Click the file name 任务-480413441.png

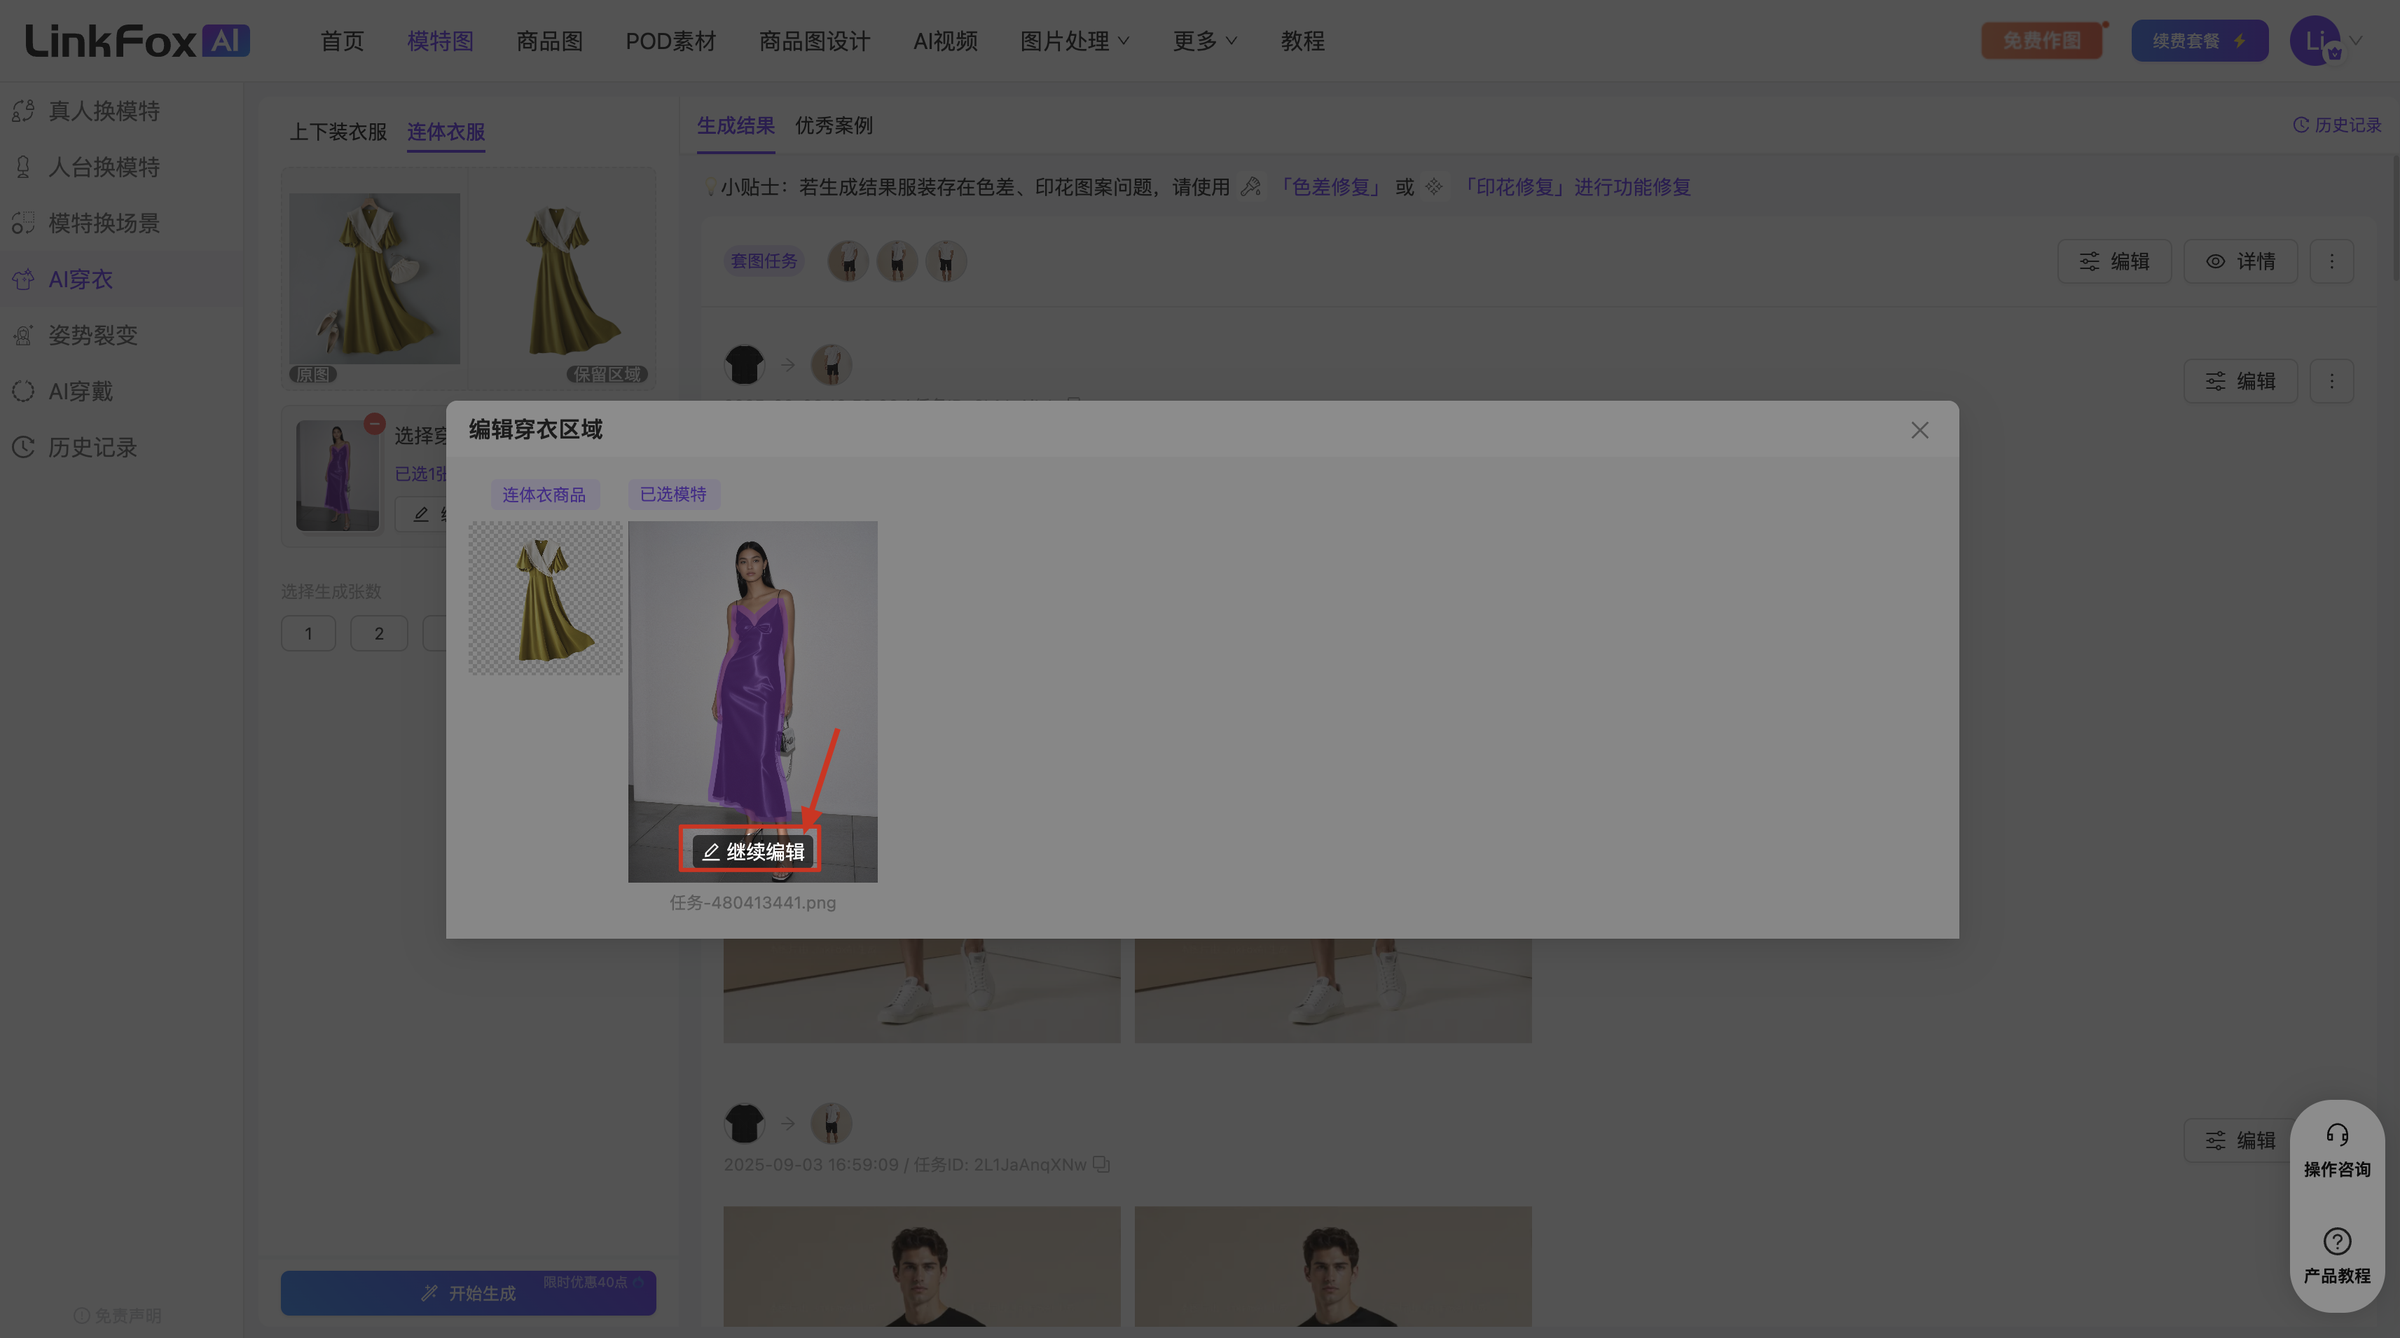point(753,902)
